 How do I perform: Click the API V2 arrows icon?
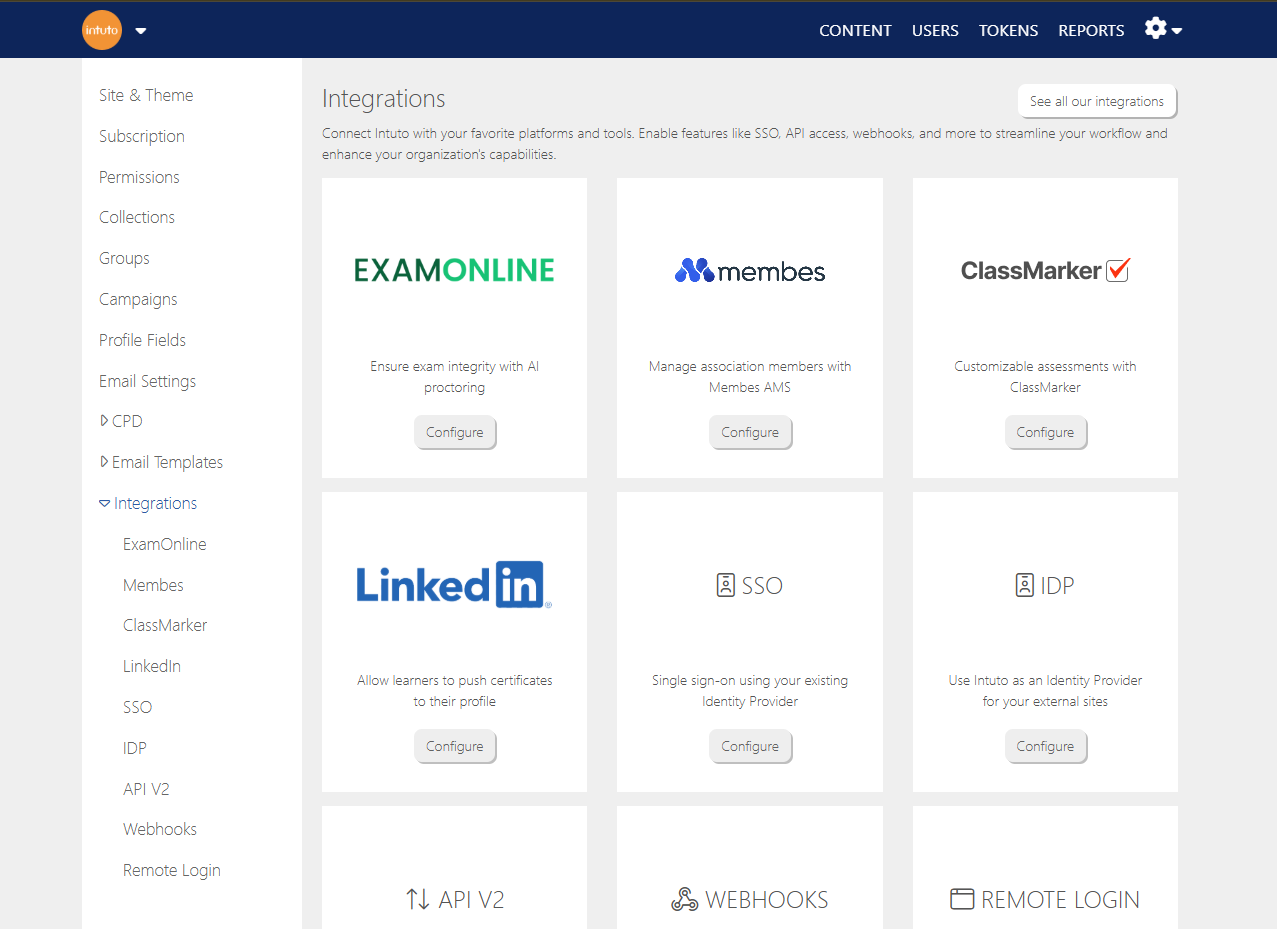tap(418, 899)
